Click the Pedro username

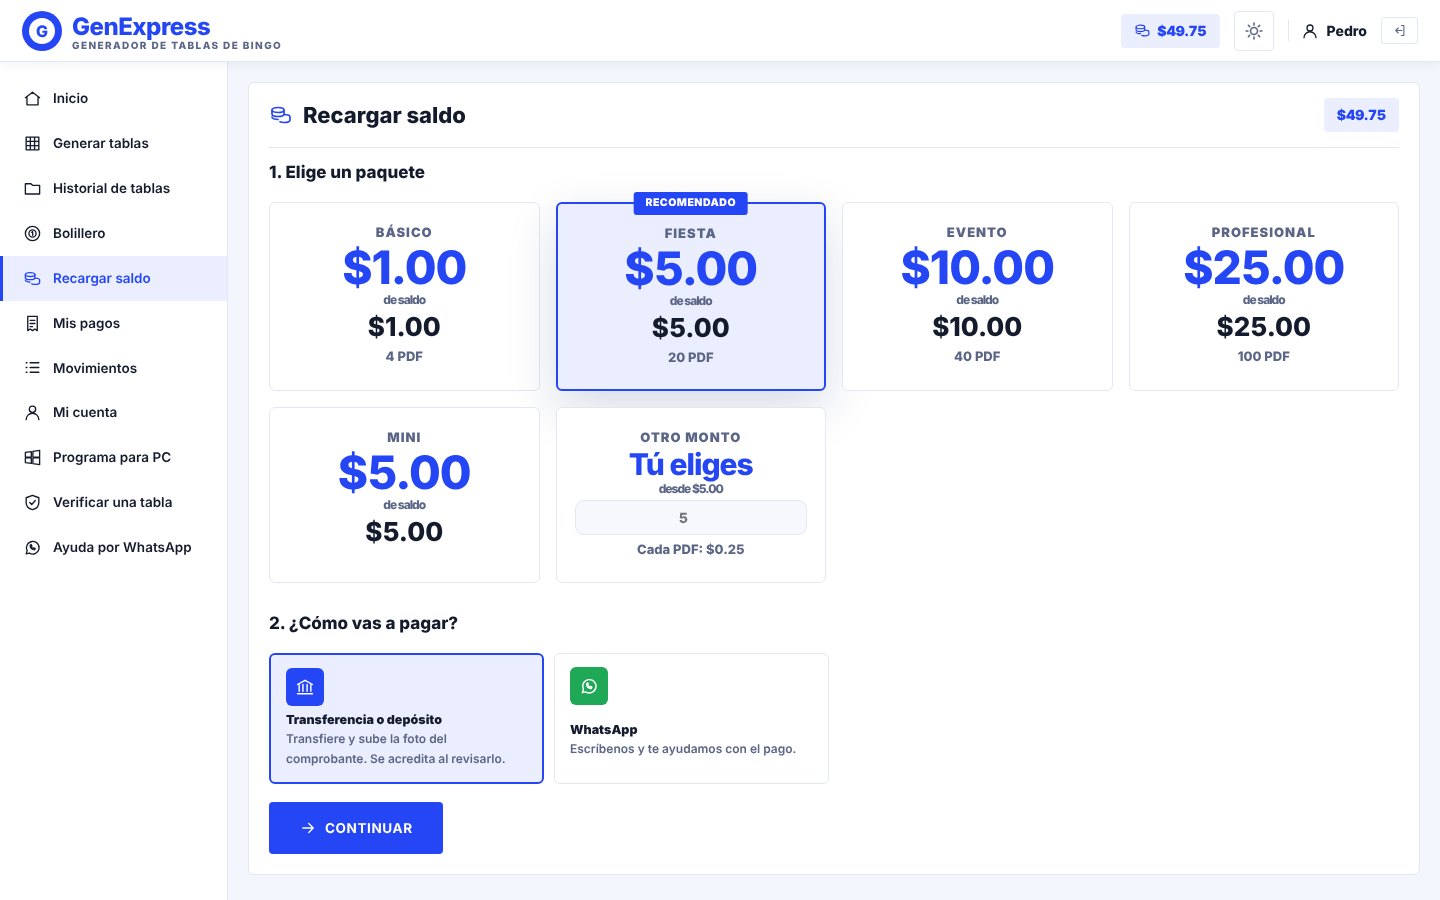(1346, 31)
